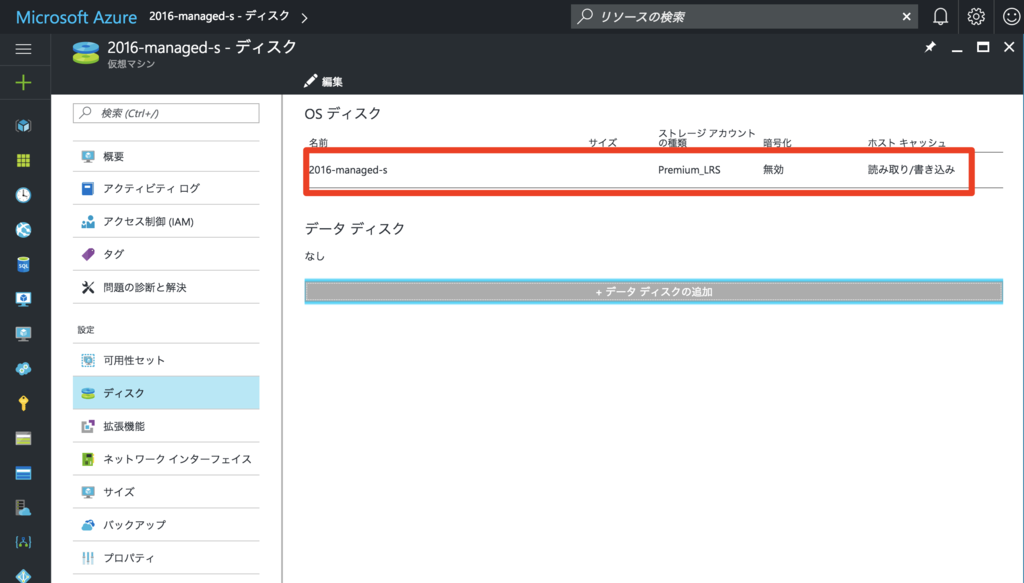The height and width of the screenshot is (583, 1024).
Task: Open All Resources grid icon in left rail
Action: point(23,160)
